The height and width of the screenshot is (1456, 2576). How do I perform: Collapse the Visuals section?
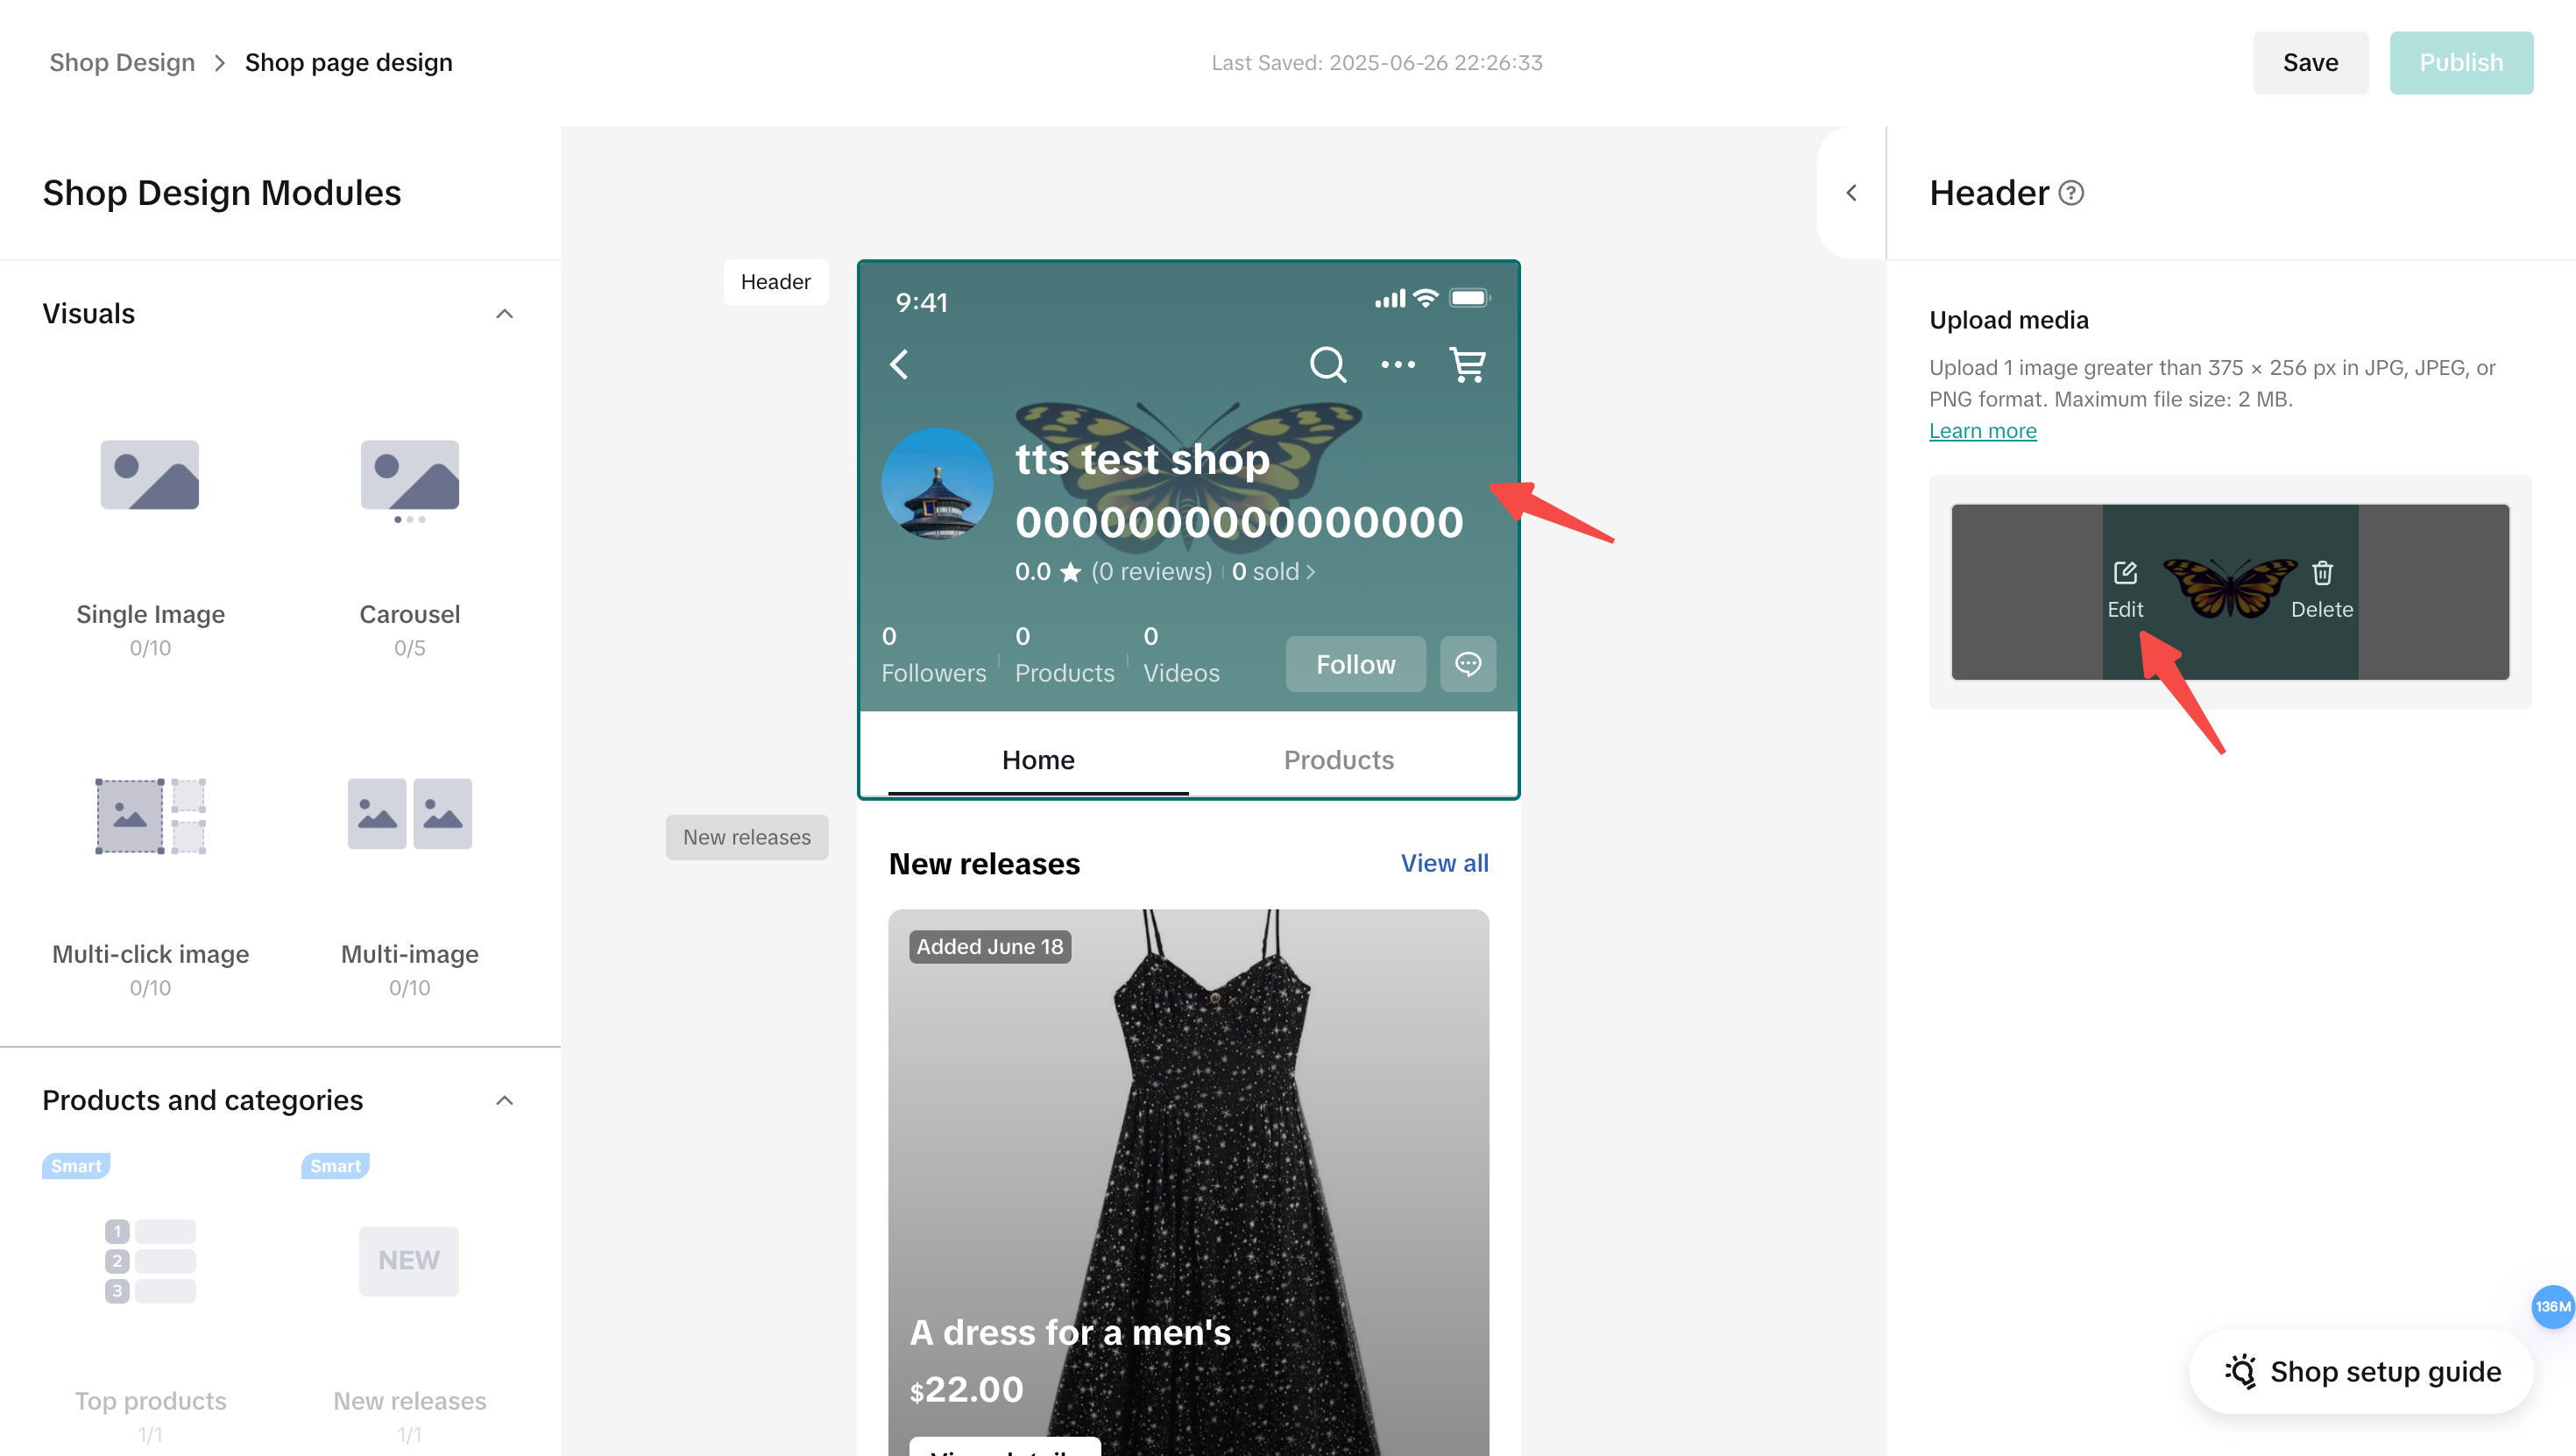click(x=505, y=314)
